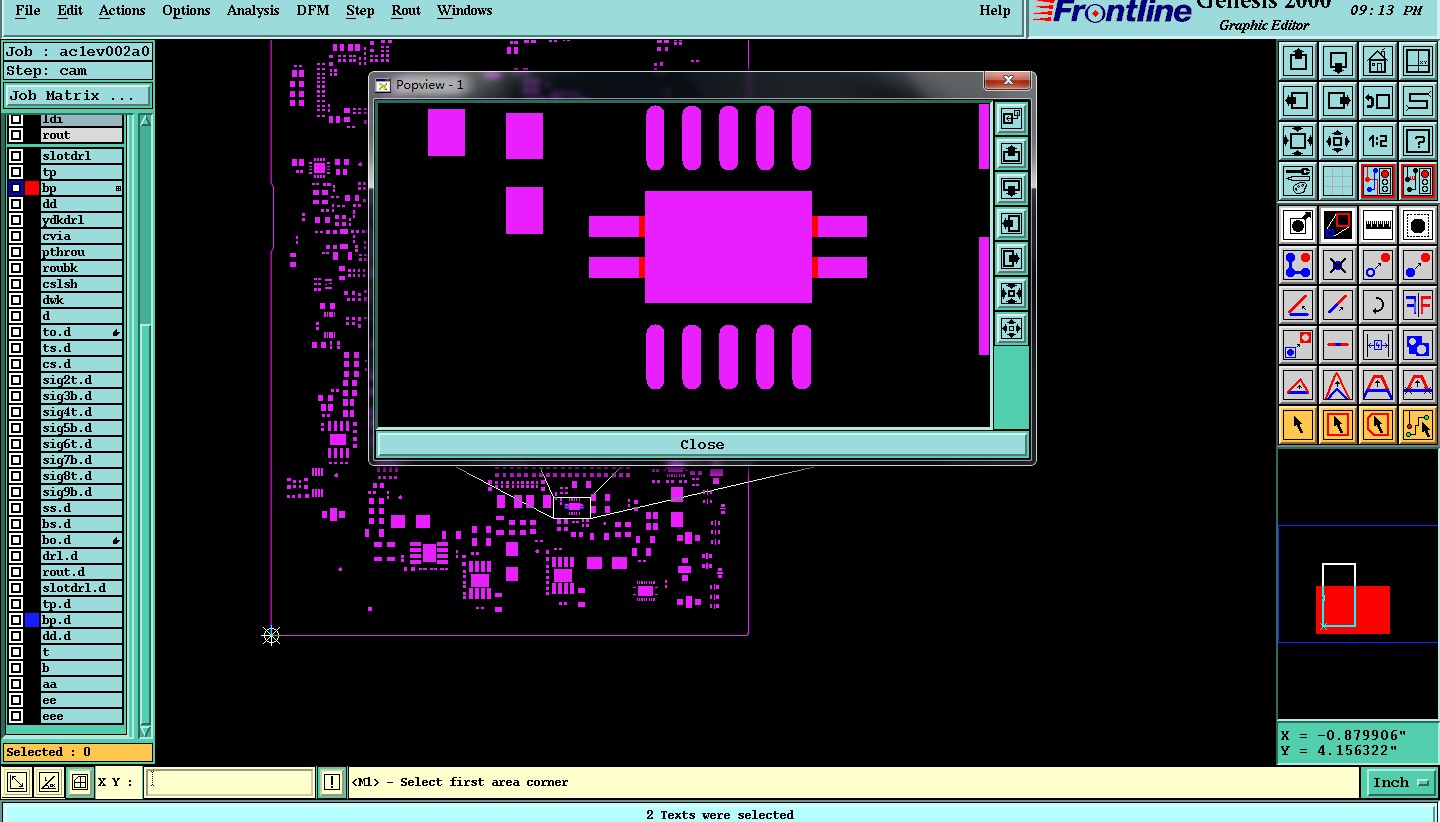Click the X Y coordinate input field
Screen dimensions: 1440x822
click(230, 782)
